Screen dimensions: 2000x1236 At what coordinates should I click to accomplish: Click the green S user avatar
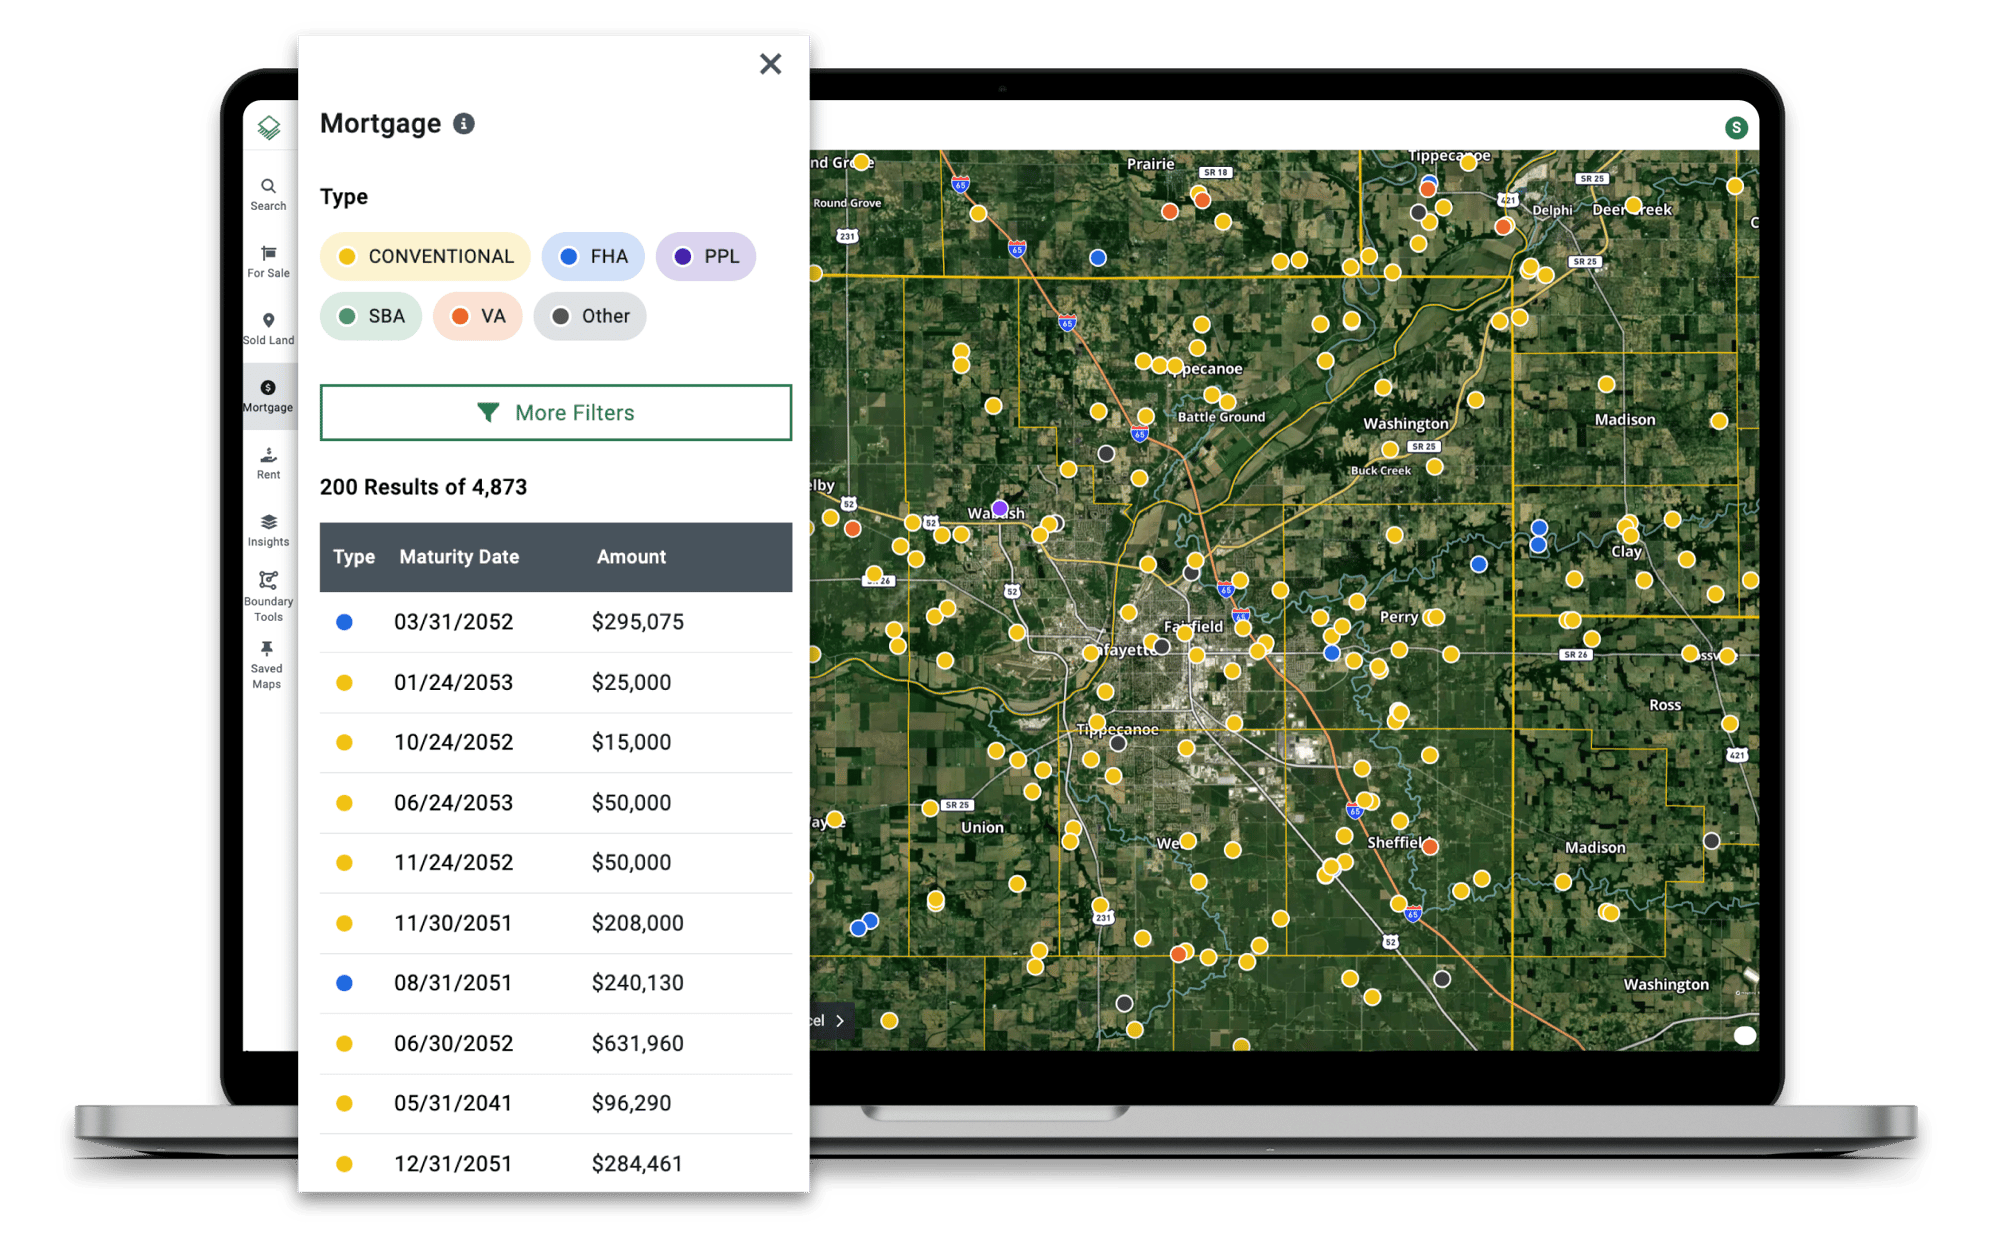click(1736, 127)
